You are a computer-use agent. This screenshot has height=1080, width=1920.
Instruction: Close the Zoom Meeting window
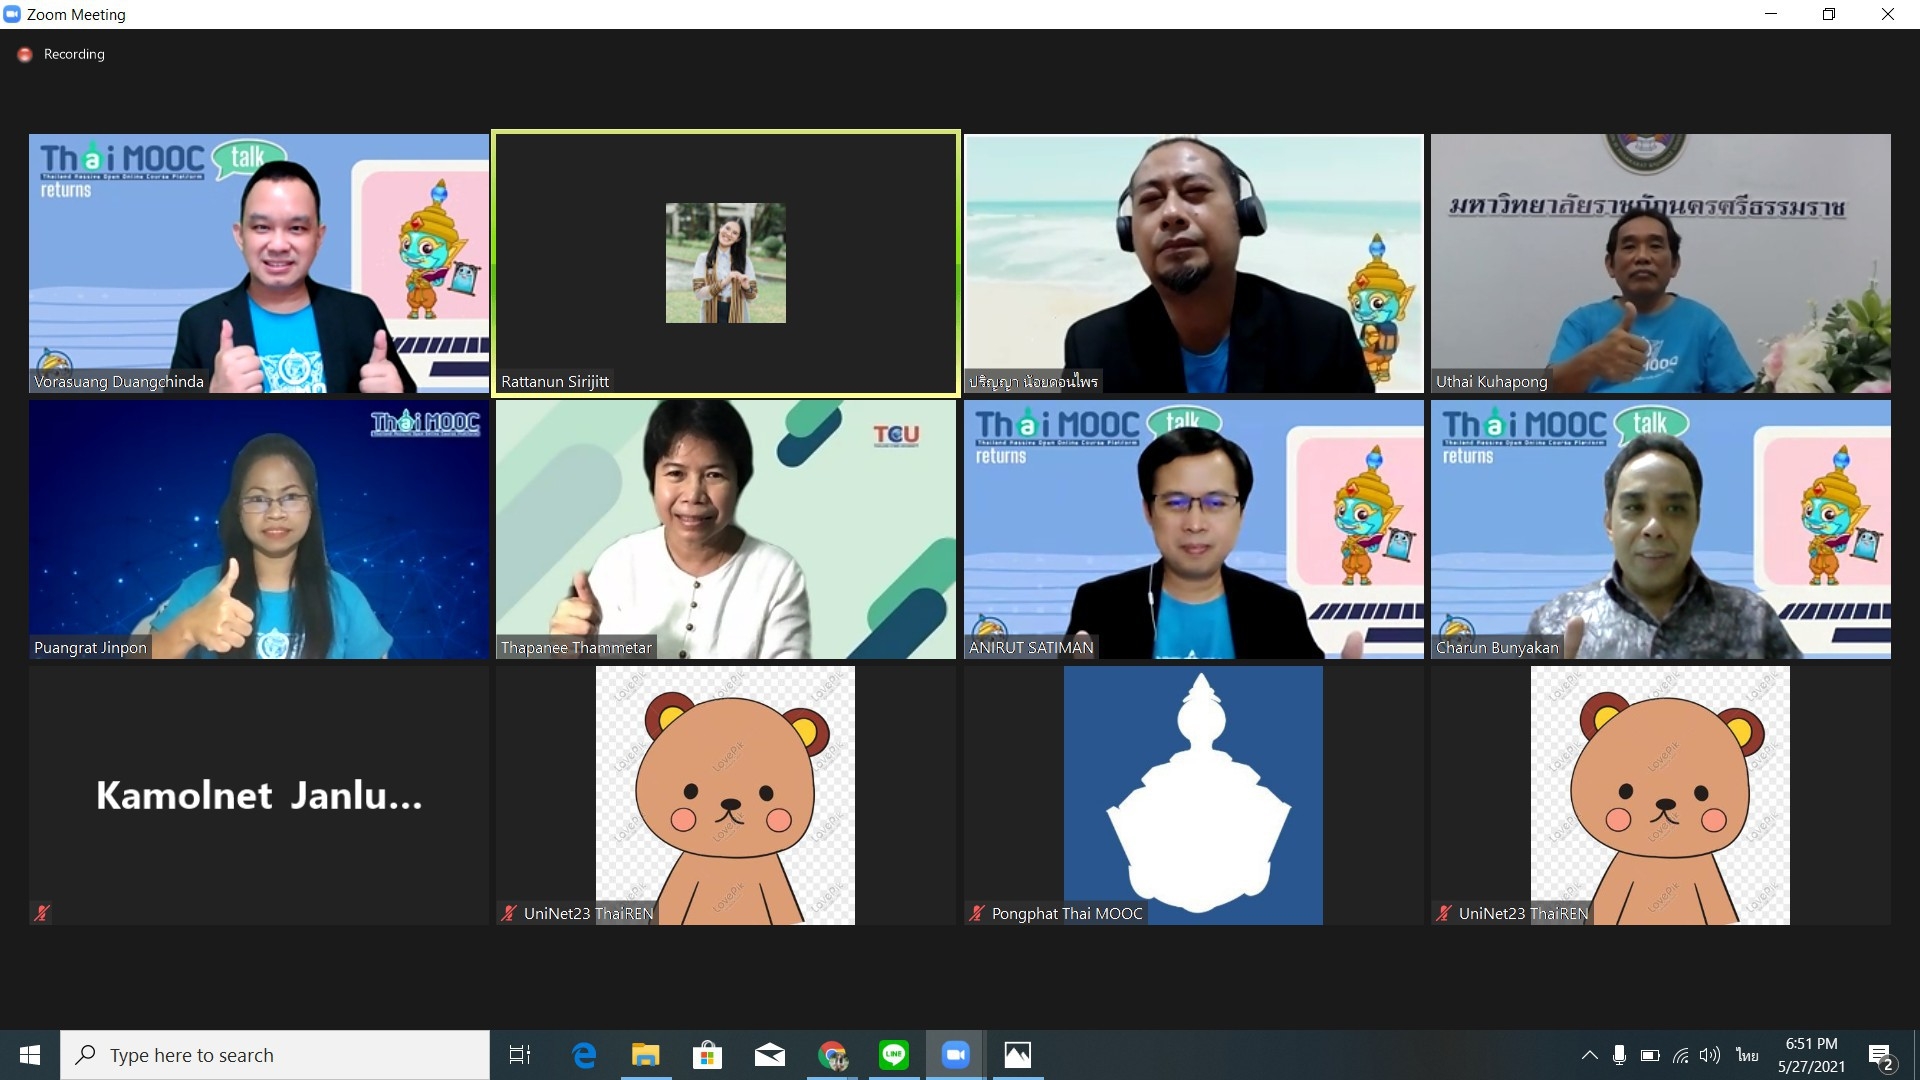click(1888, 14)
